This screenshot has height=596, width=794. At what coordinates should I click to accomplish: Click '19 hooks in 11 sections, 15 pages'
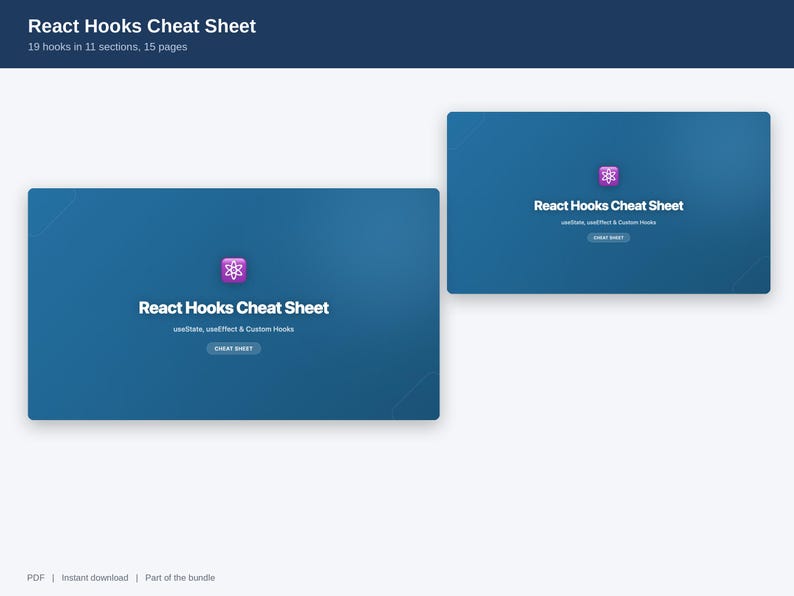107,47
